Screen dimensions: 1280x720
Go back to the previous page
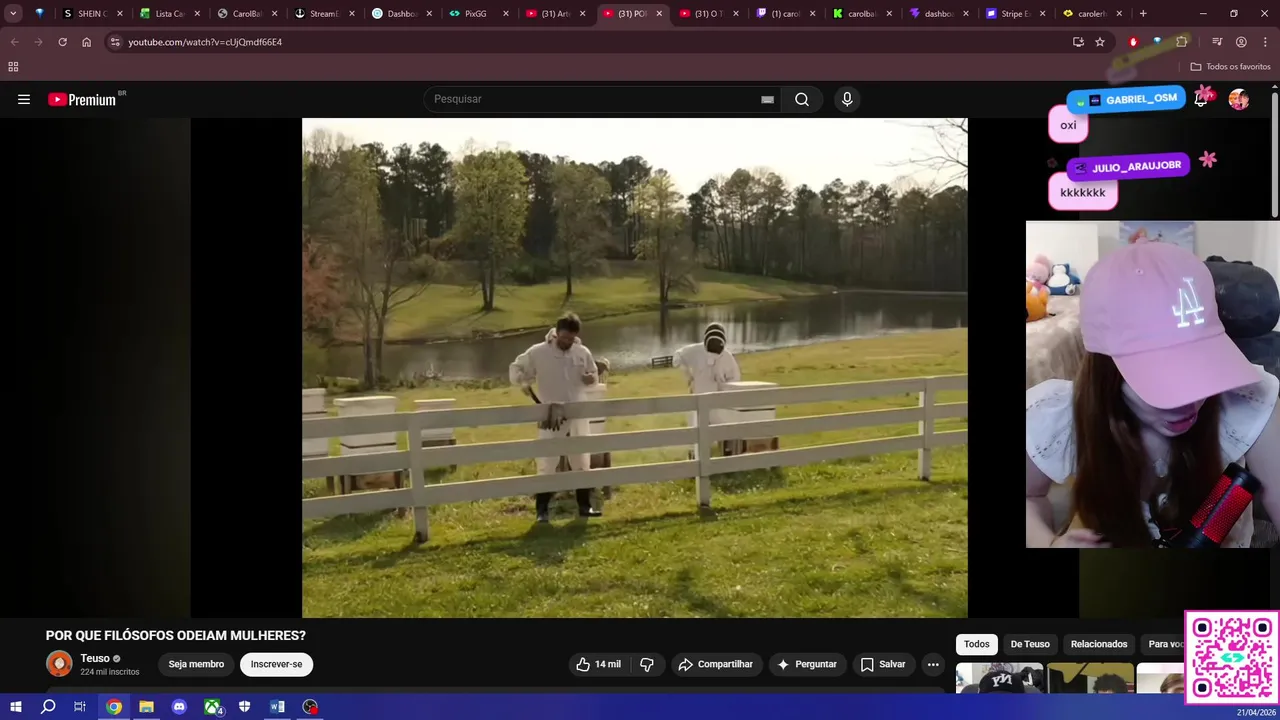[x=14, y=42]
